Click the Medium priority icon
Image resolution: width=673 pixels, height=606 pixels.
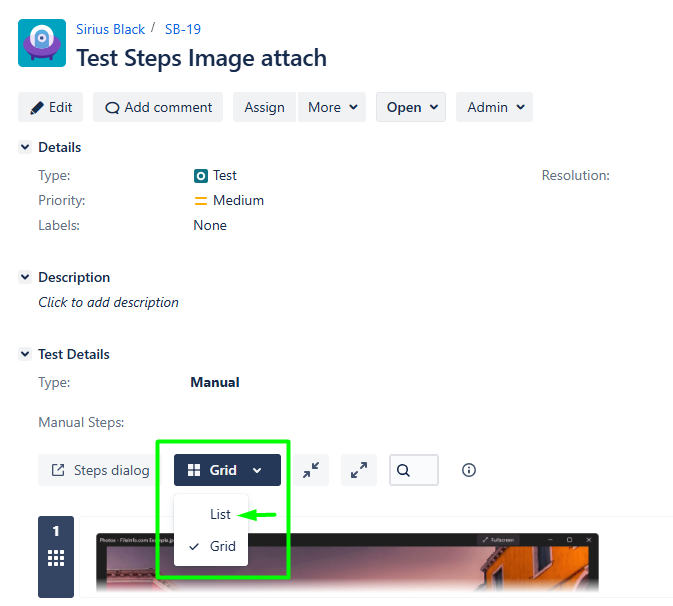click(x=201, y=201)
